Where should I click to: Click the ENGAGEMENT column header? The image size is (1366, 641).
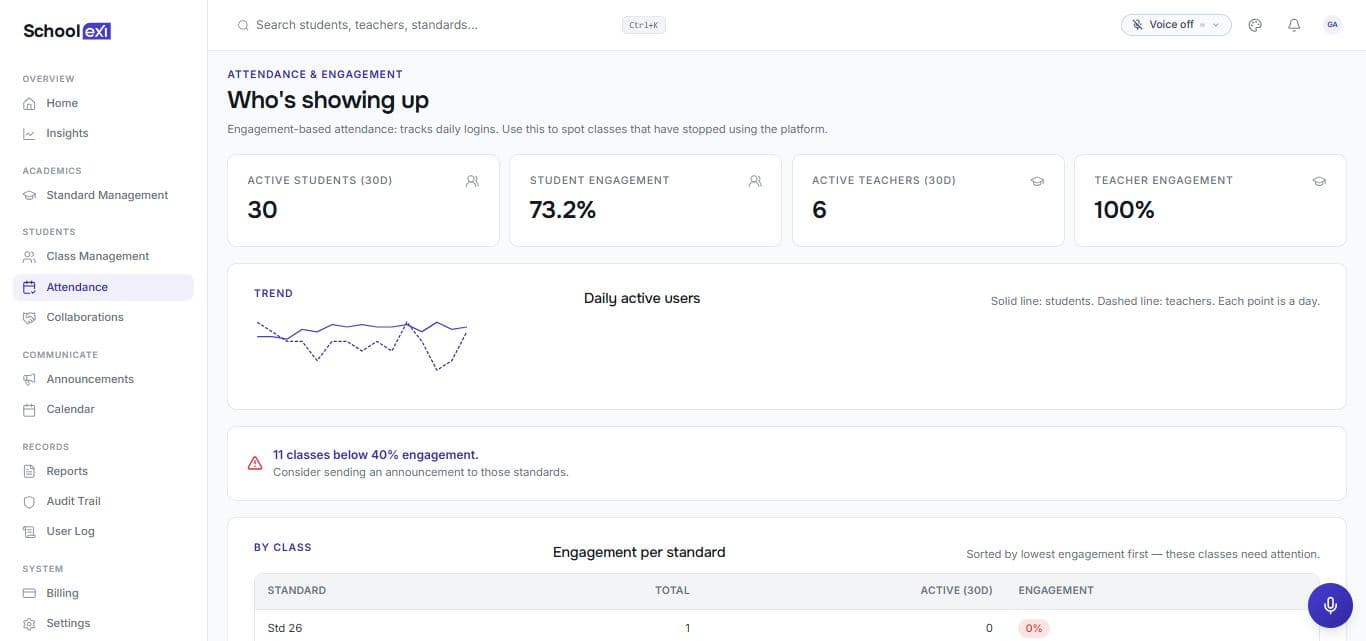coord(1056,590)
